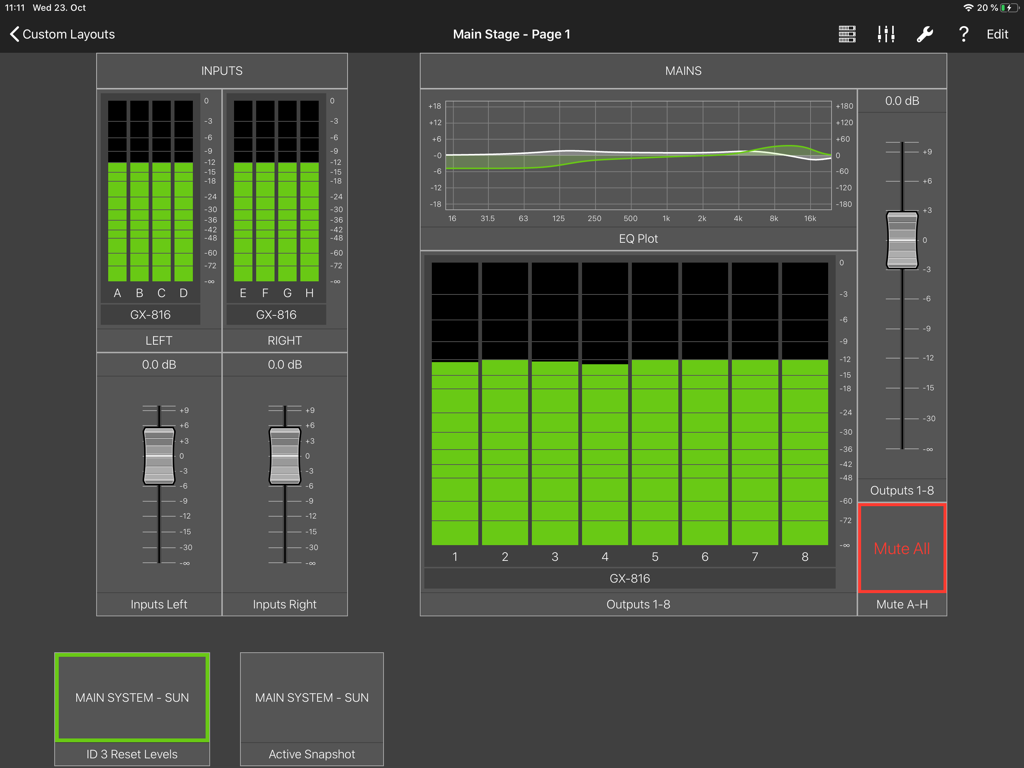Viewport: 1024px width, 768px height.
Task: Open help using the question mark icon
Action: (963, 33)
